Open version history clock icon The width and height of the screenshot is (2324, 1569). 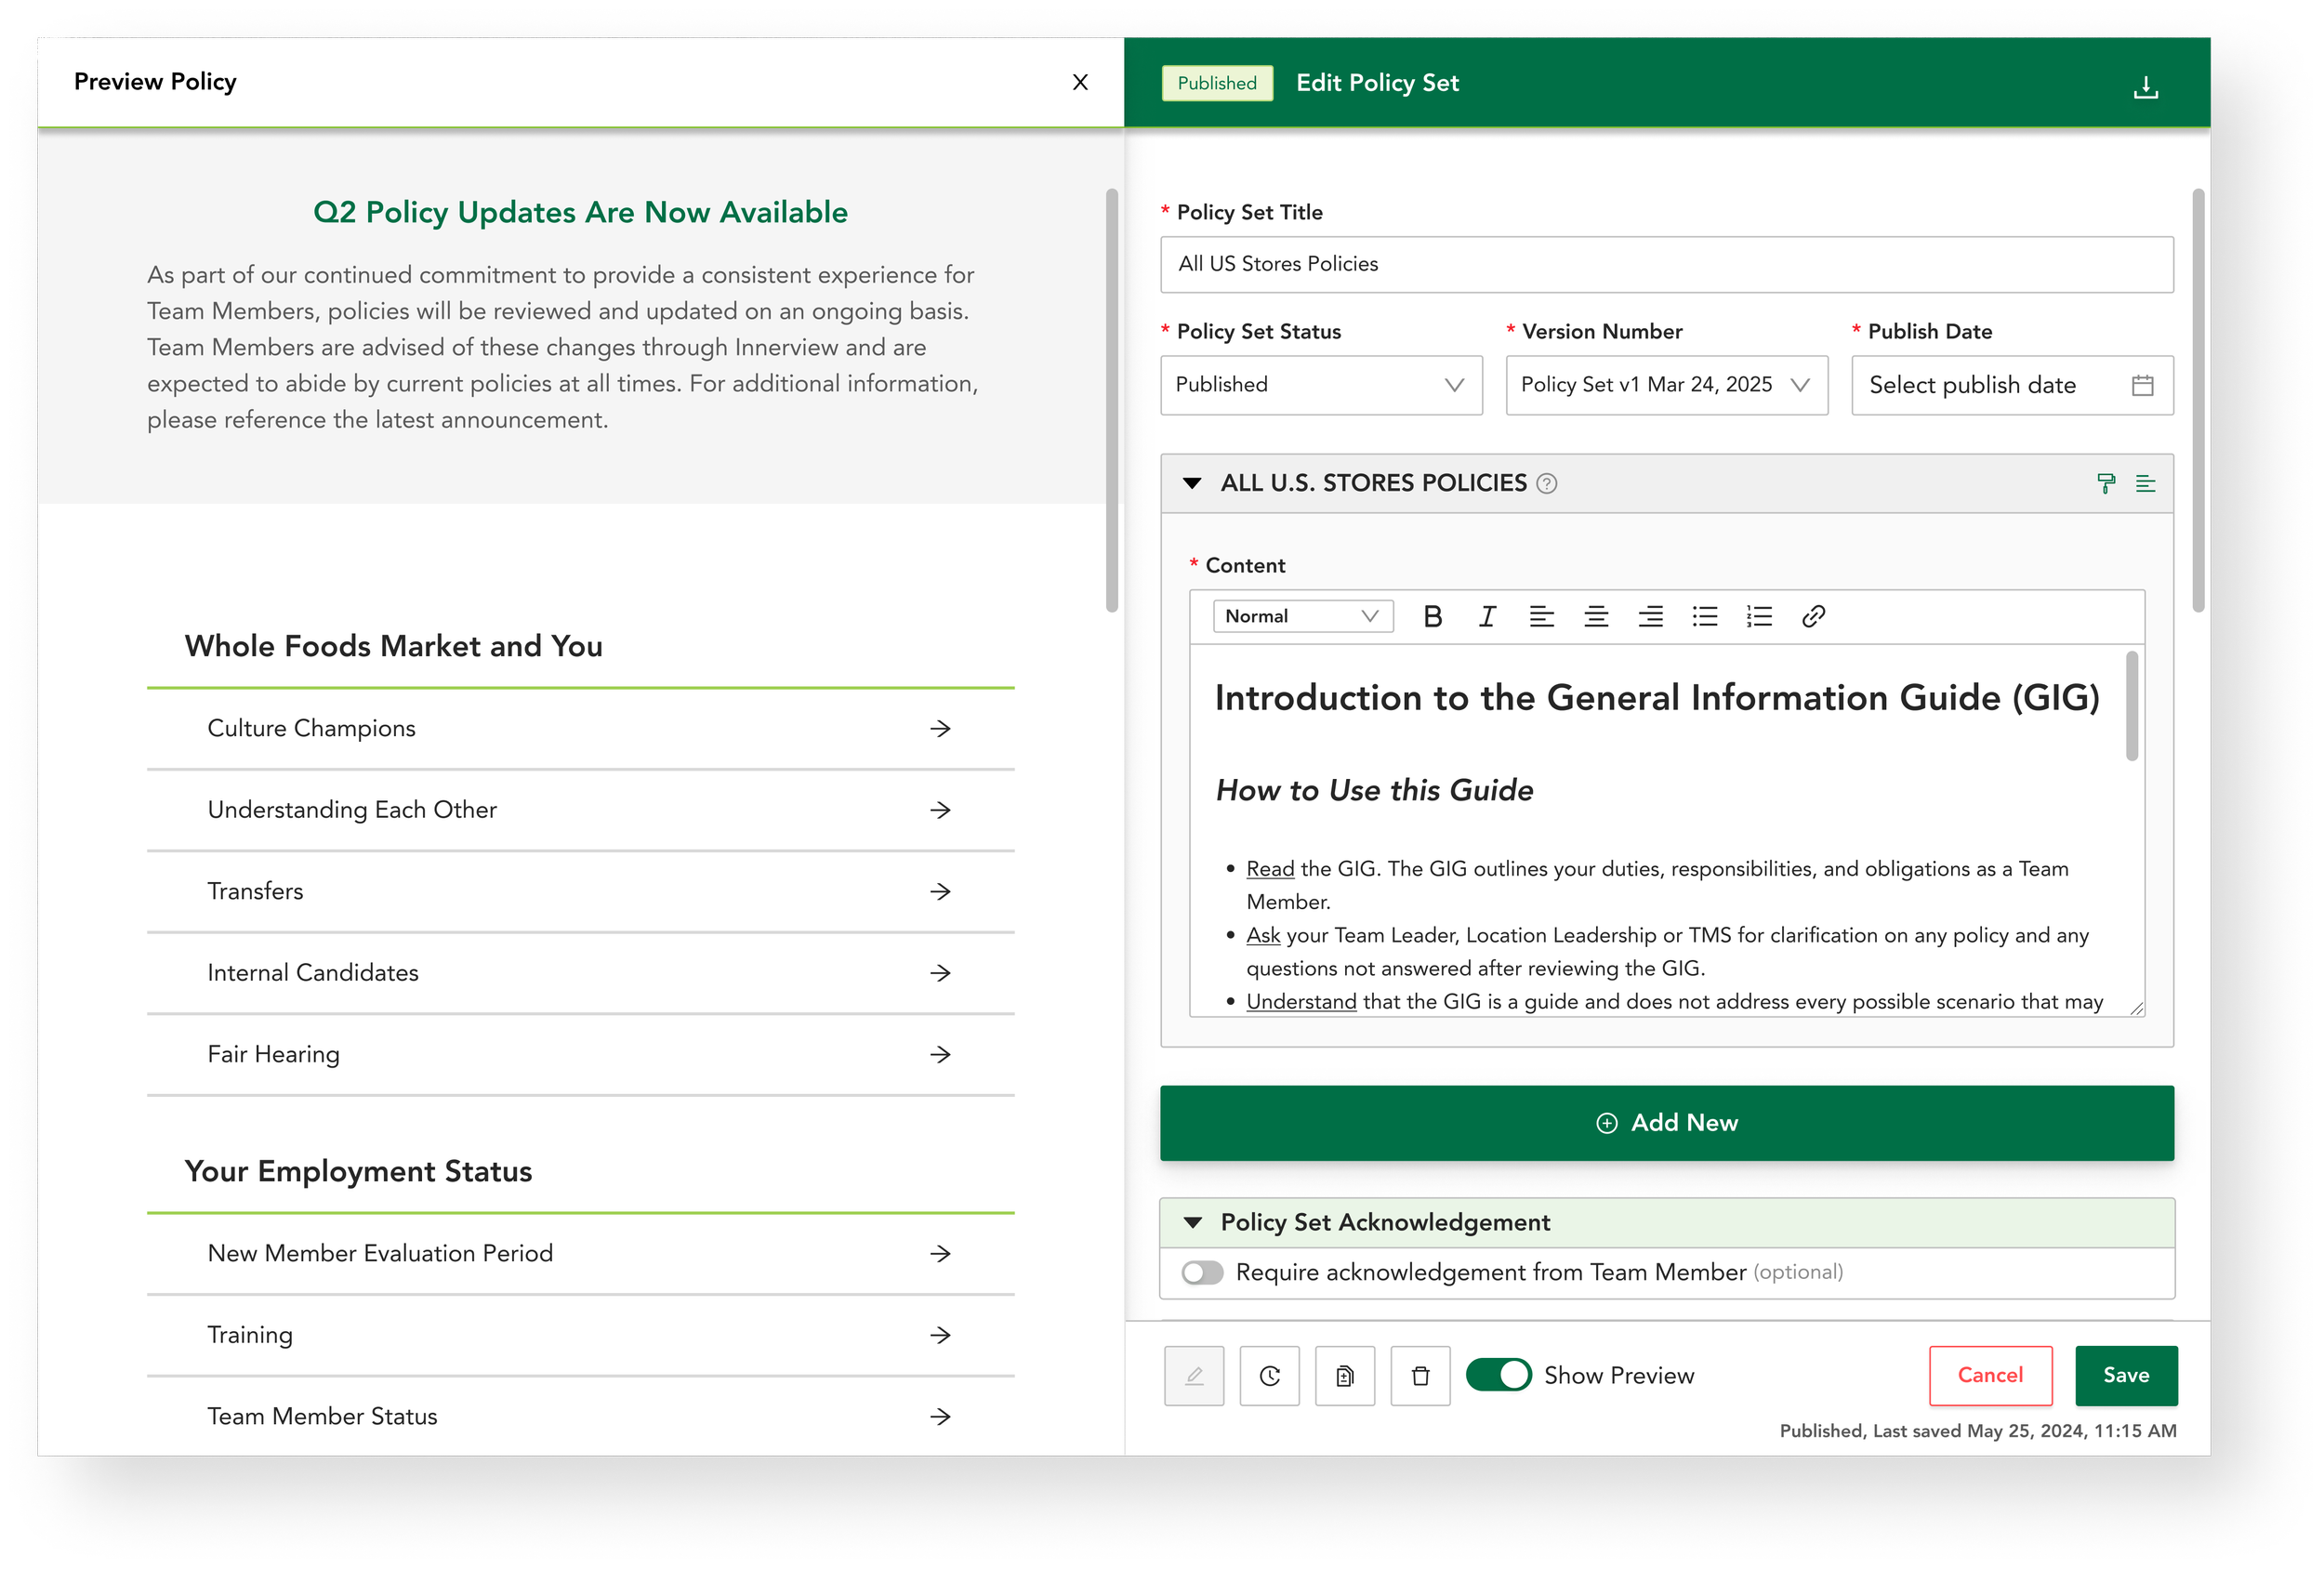1269,1375
